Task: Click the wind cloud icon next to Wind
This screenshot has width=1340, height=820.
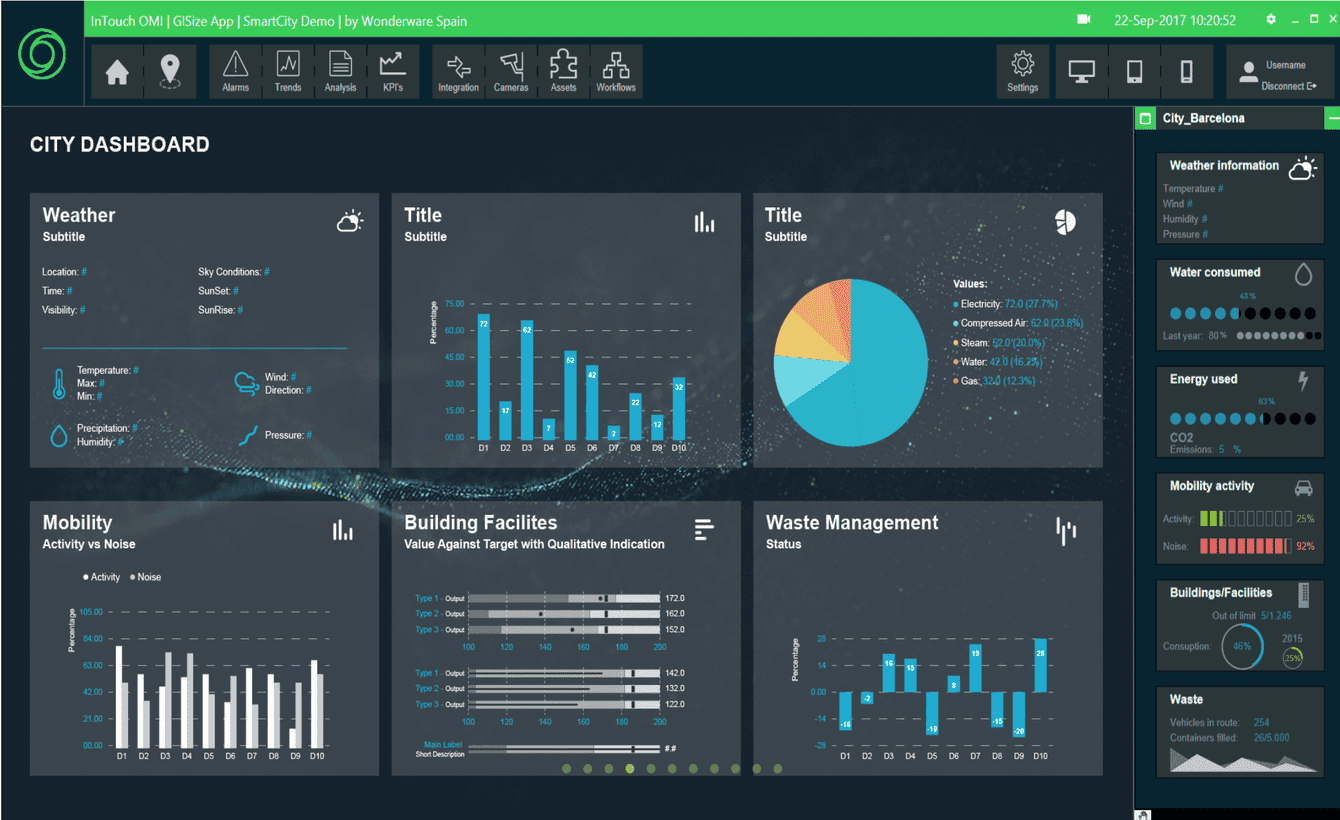Action: click(246, 383)
